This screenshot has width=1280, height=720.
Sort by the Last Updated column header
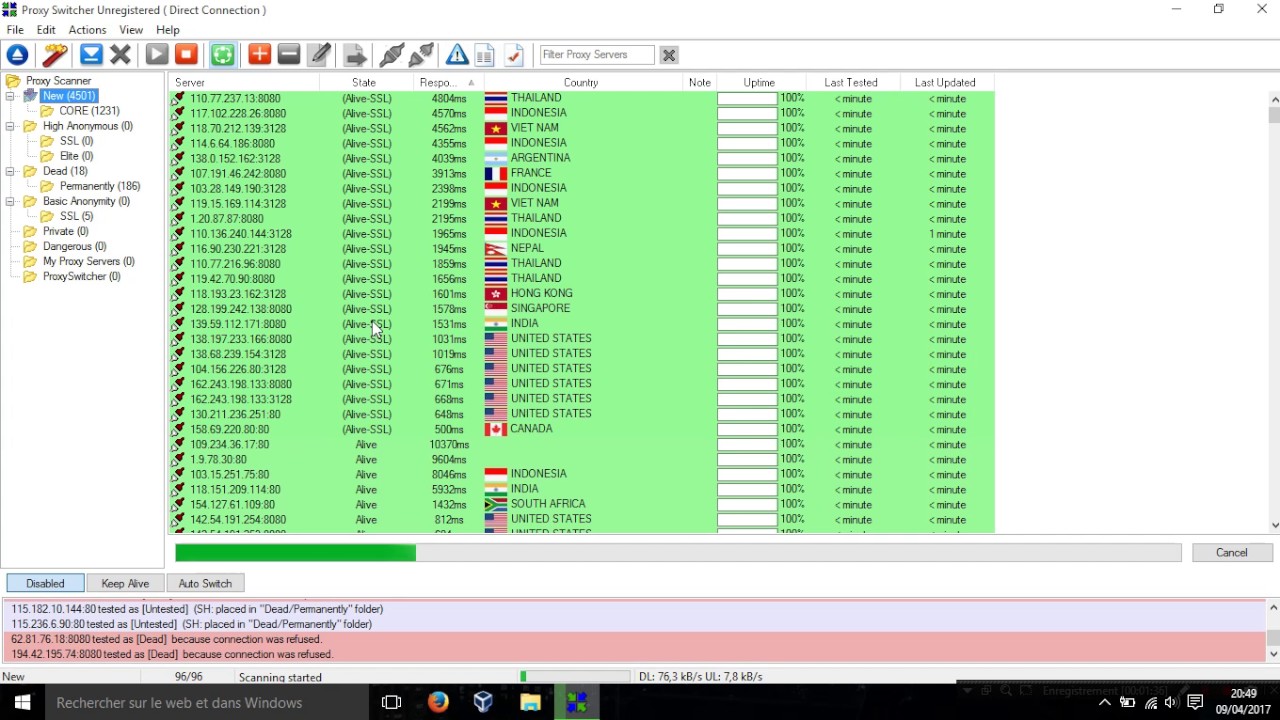pyautogui.click(x=946, y=82)
